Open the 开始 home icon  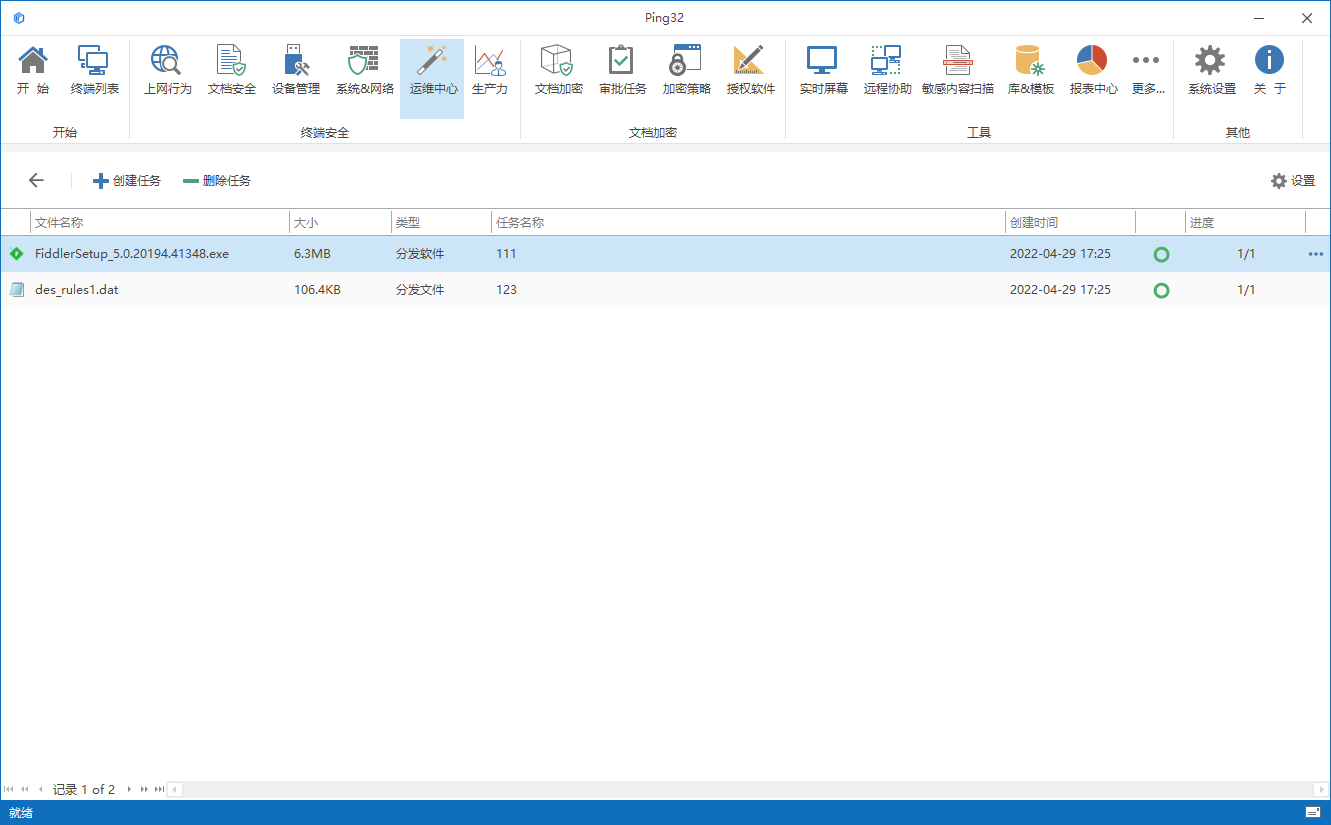coord(33,70)
